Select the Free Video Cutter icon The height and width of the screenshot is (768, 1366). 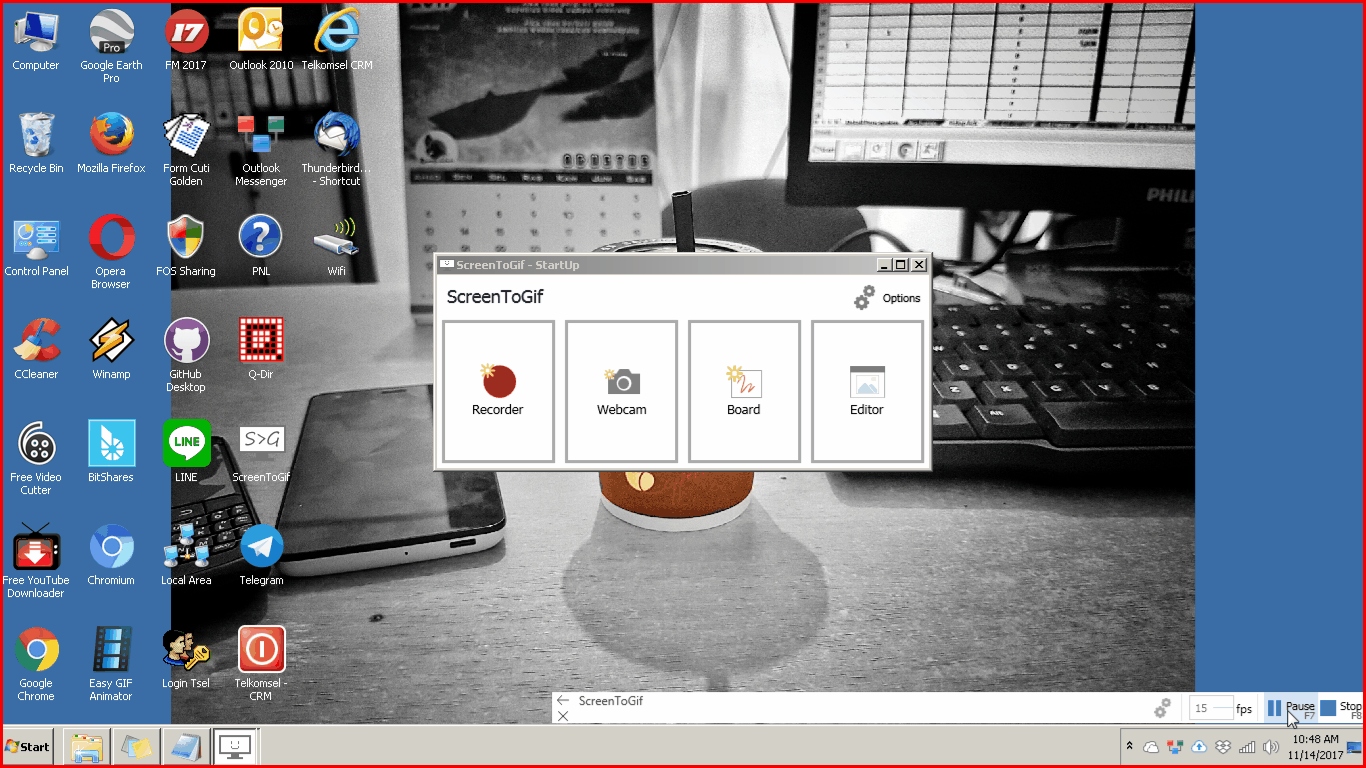(x=36, y=459)
